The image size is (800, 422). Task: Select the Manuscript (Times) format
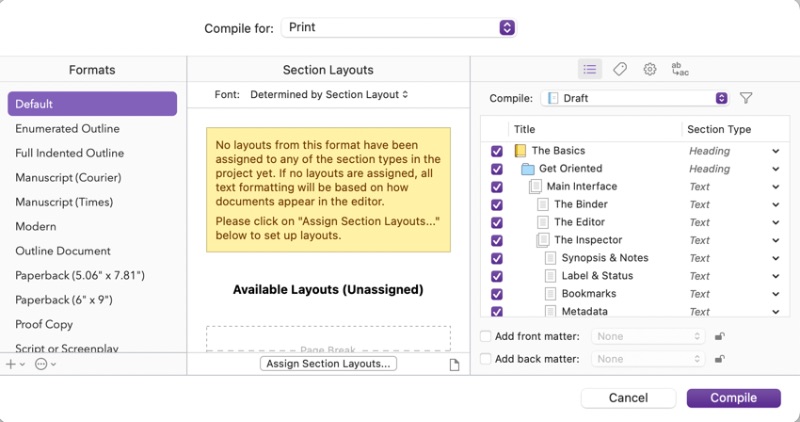point(64,202)
